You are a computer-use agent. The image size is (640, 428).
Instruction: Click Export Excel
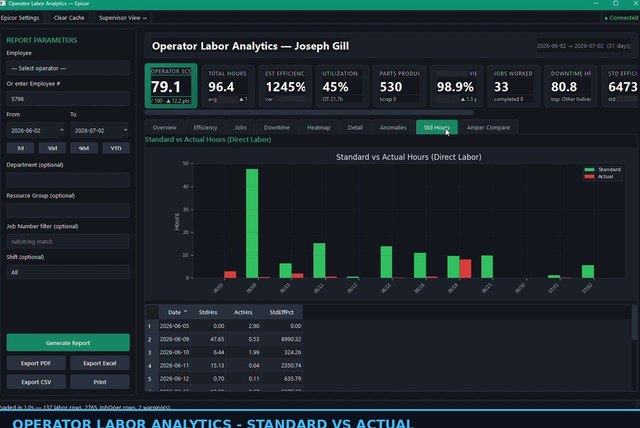(x=100, y=363)
